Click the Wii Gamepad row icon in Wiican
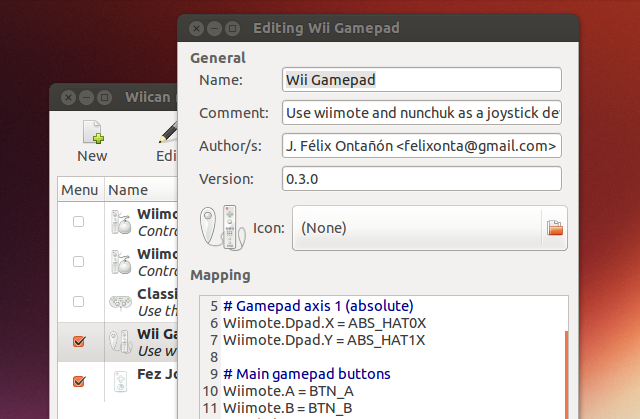640x419 pixels. click(120, 342)
